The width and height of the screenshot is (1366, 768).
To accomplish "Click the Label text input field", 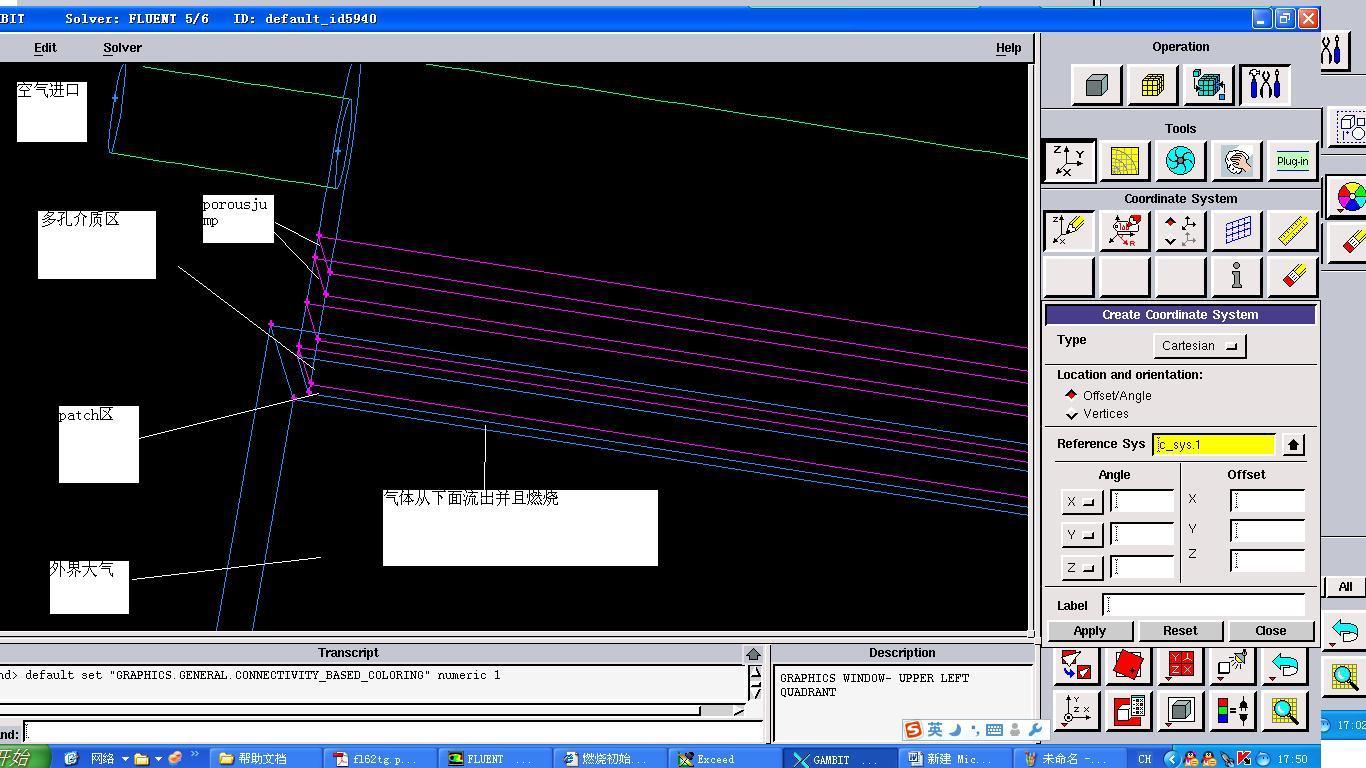I will click(1204, 605).
